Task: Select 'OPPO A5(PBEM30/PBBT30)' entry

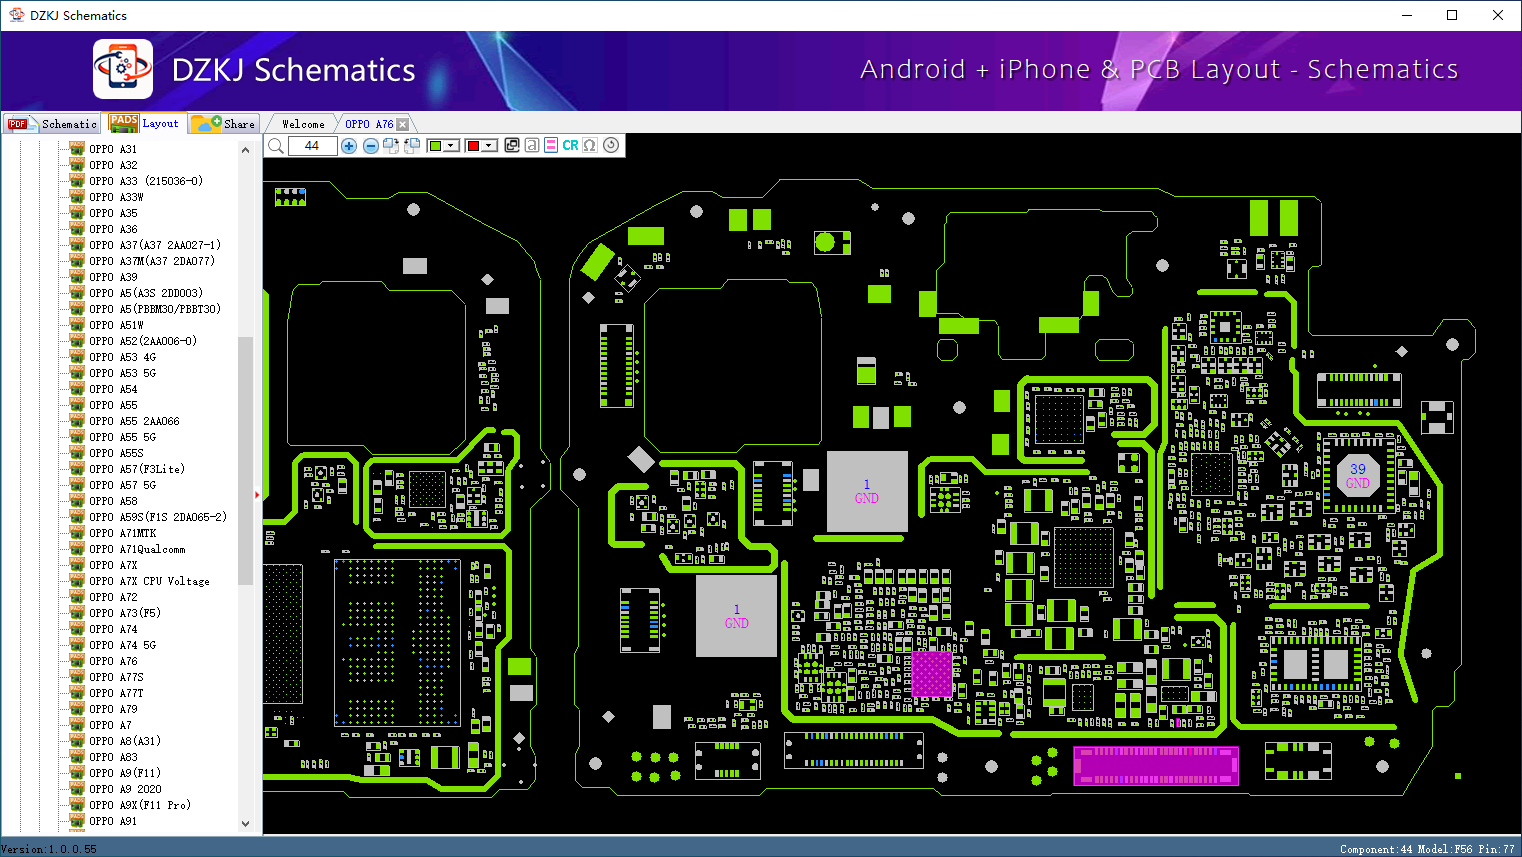Action: tap(155, 309)
